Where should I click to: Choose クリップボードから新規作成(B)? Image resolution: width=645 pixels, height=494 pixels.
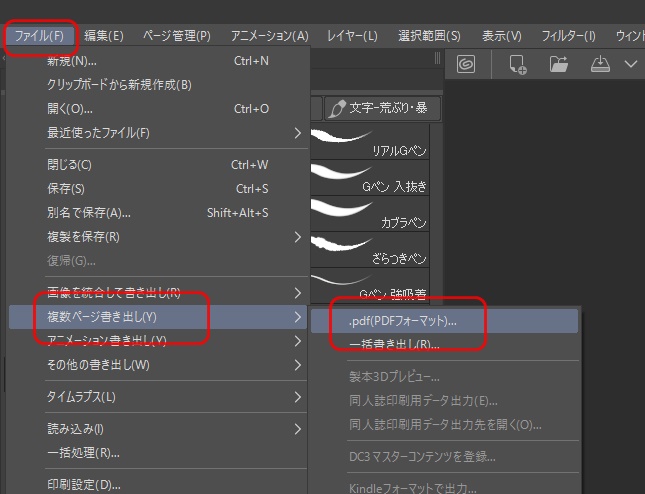[x=158, y=85]
